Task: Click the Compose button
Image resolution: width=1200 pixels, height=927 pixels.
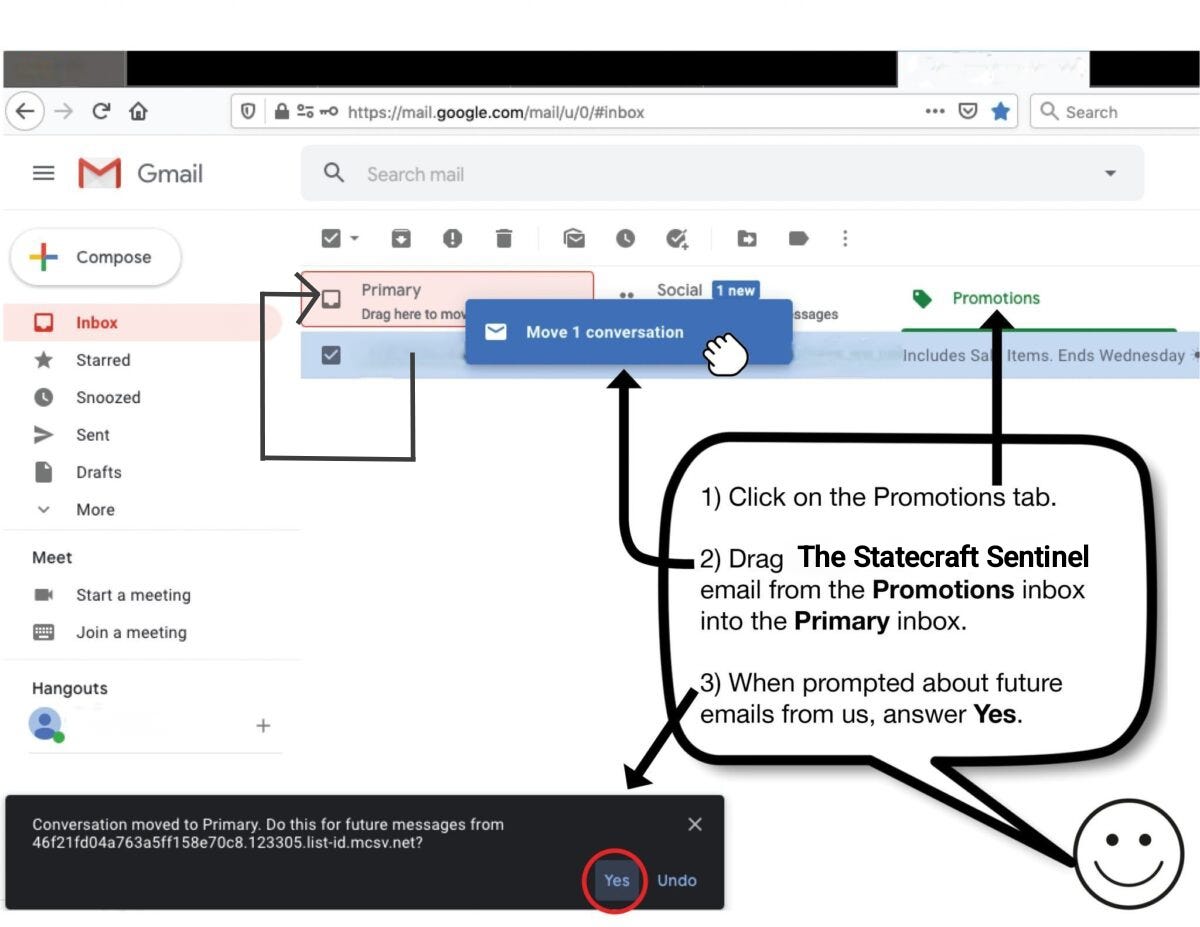Action: click(96, 257)
